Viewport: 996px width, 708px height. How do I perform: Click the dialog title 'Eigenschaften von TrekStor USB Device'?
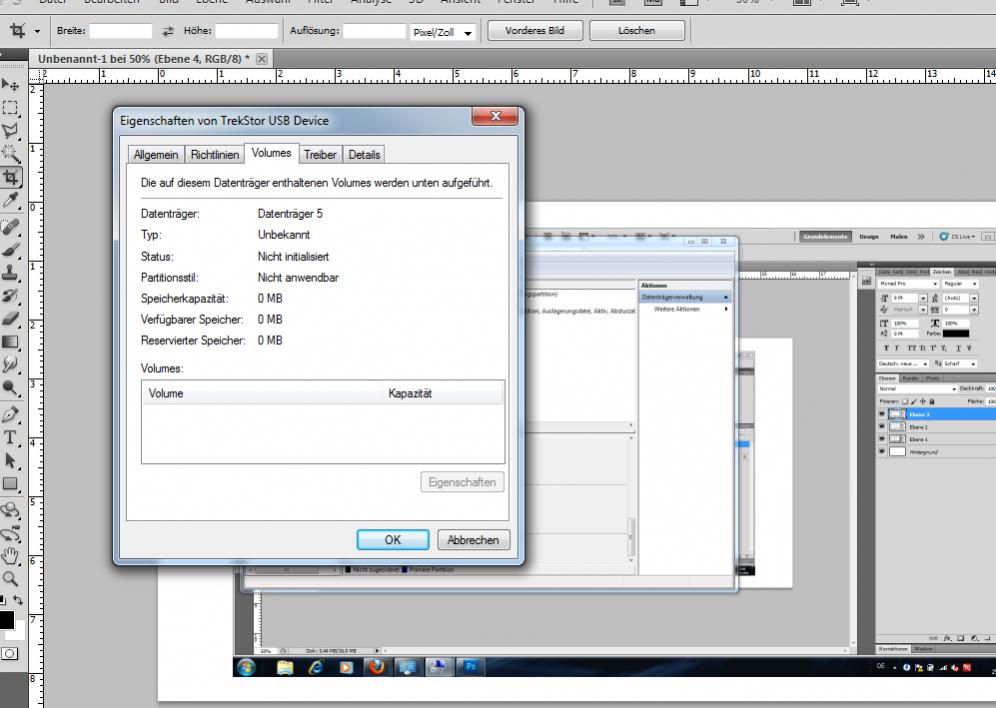[x=224, y=121]
